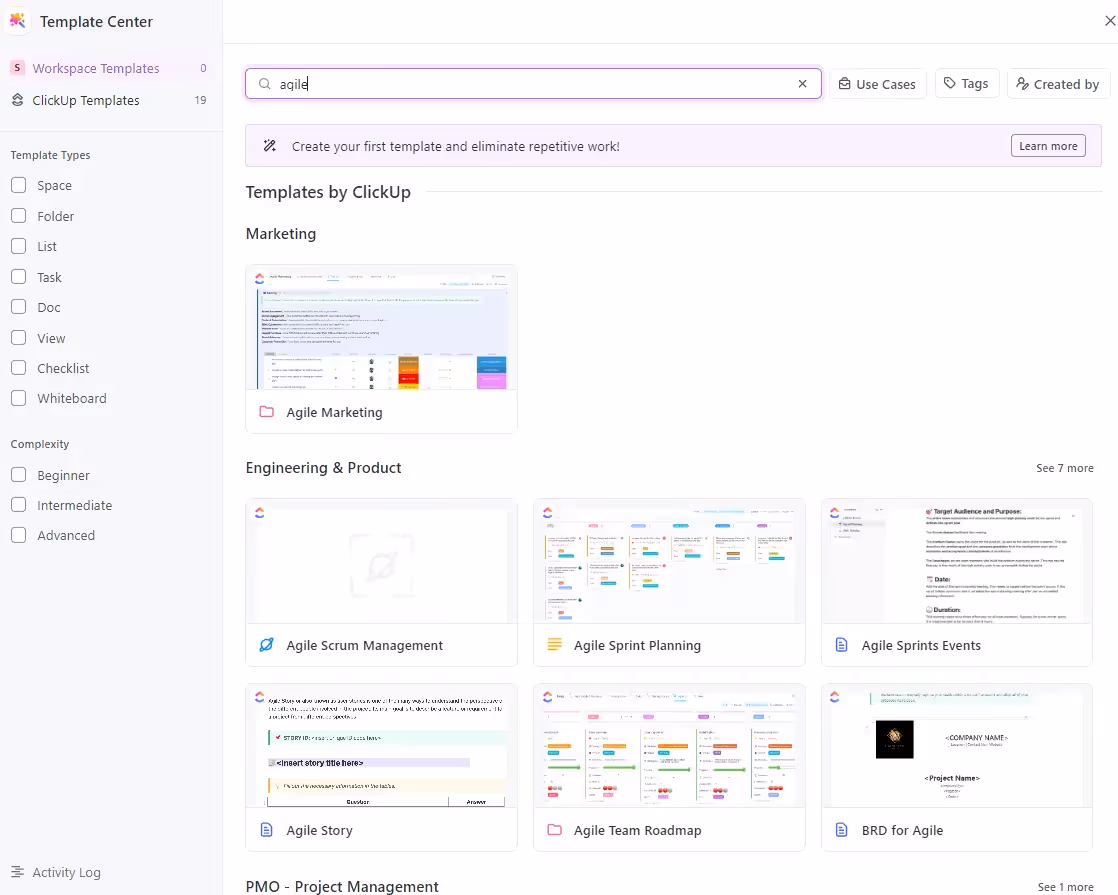1118x895 pixels.
Task: Select Workspace Templates in the sidebar
Action: tap(96, 67)
